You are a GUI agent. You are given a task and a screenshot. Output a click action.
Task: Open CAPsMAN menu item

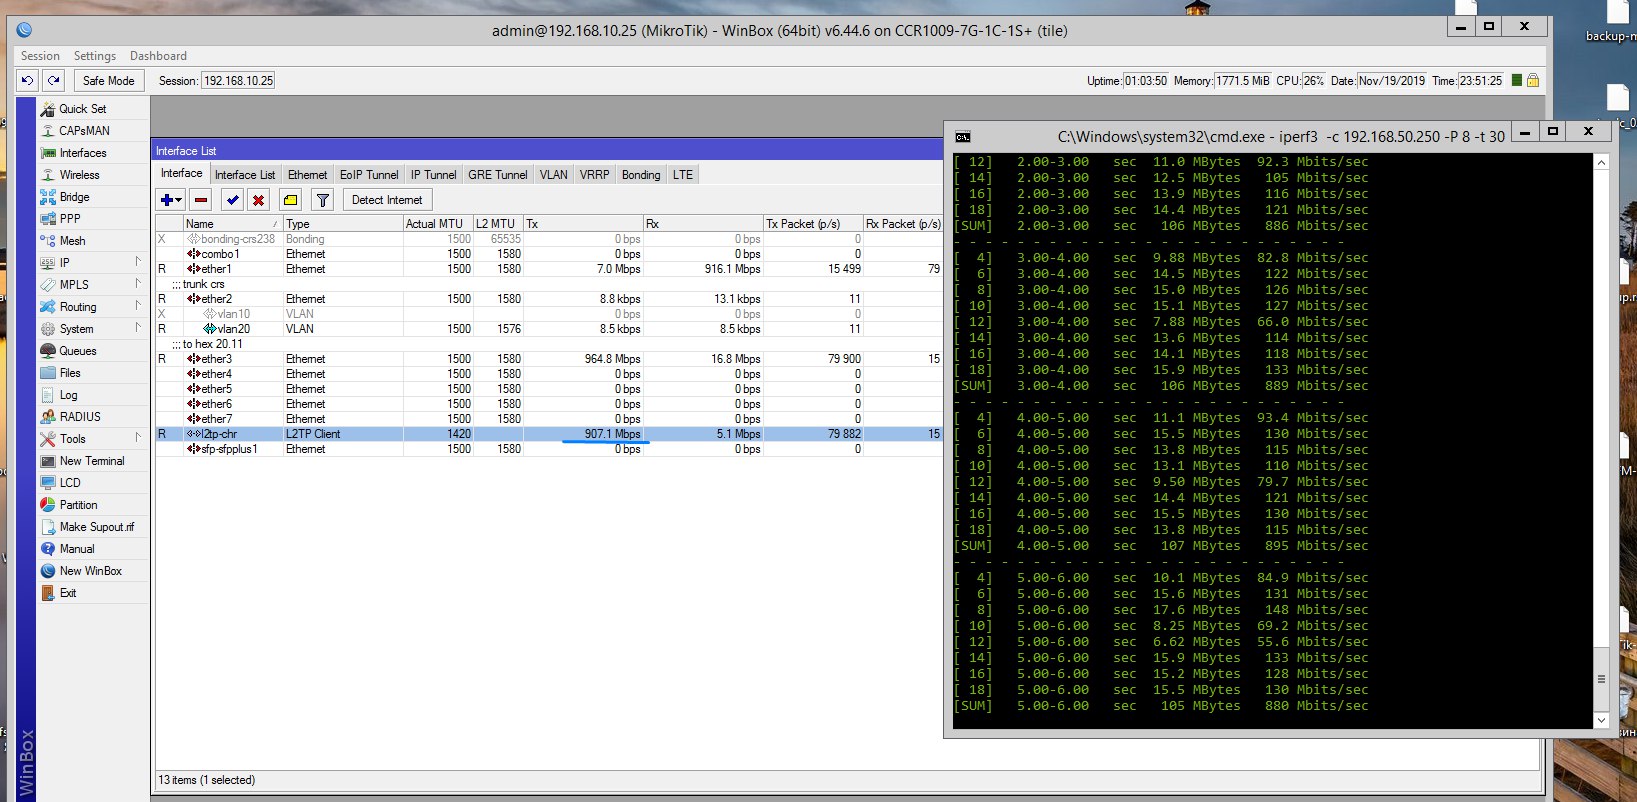point(84,130)
